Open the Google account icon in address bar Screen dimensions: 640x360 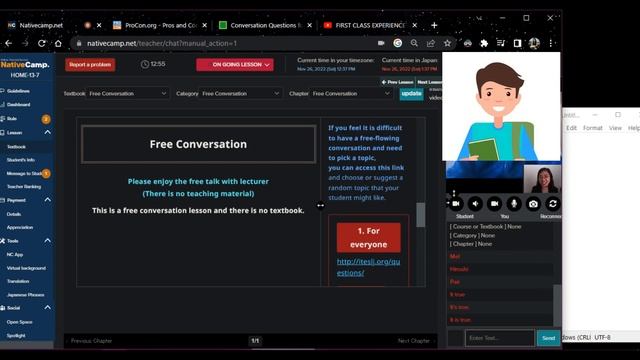[x=398, y=43]
